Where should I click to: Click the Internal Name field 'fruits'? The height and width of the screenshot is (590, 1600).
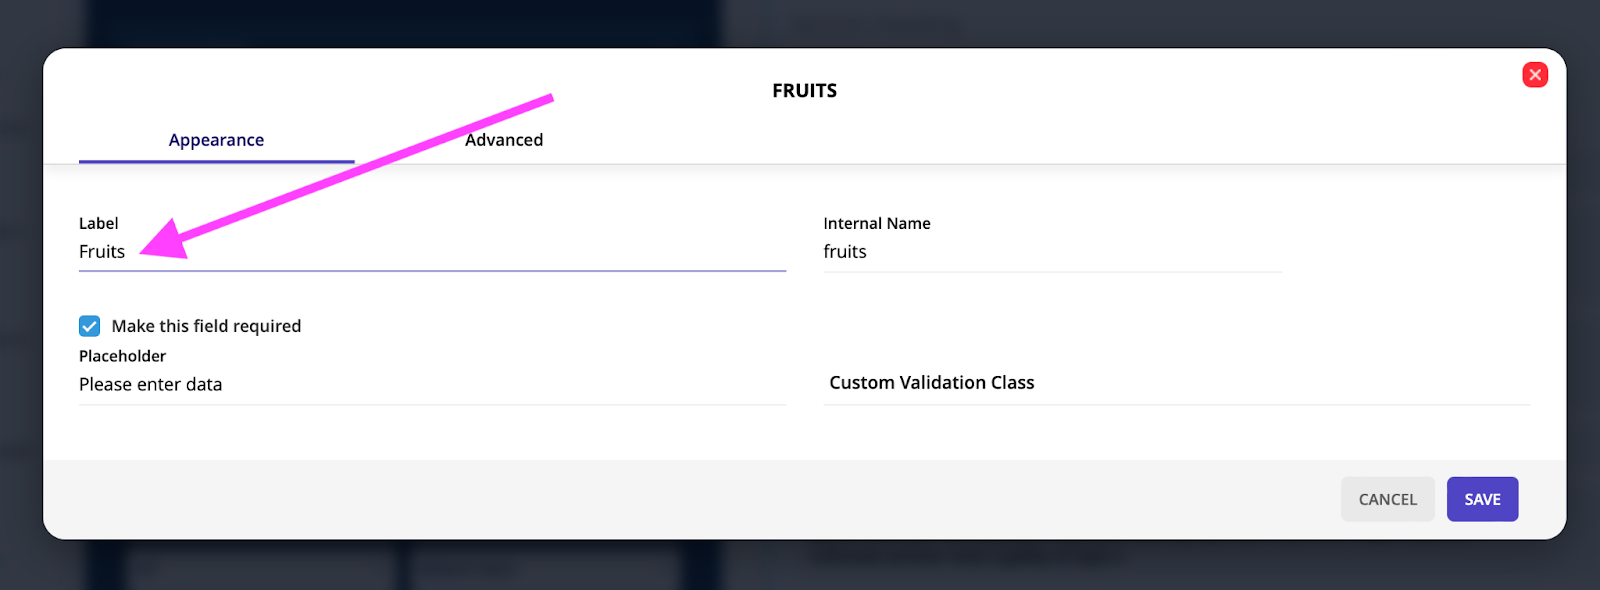[x=1052, y=252]
